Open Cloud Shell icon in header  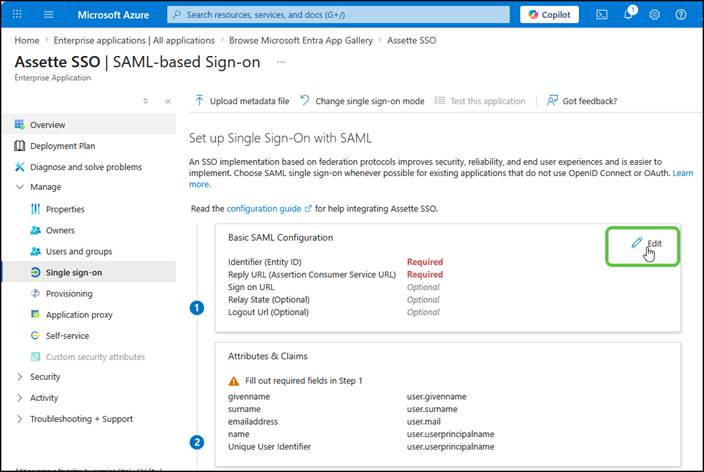point(602,14)
